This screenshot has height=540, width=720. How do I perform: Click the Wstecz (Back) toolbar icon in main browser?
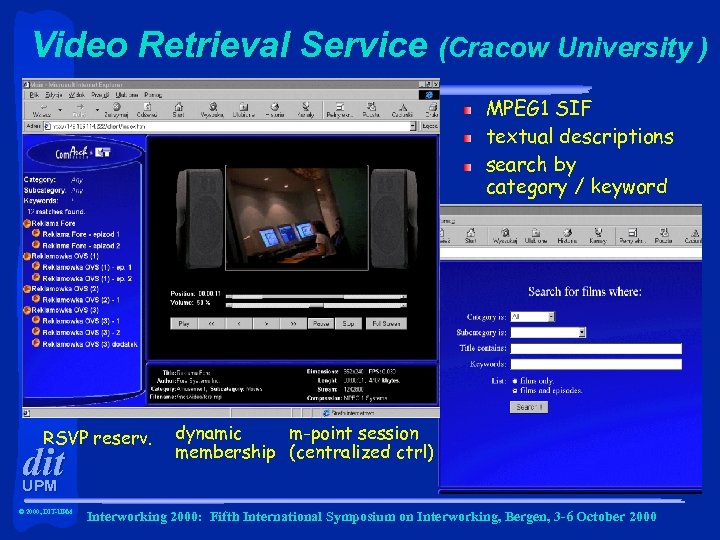pos(42,110)
